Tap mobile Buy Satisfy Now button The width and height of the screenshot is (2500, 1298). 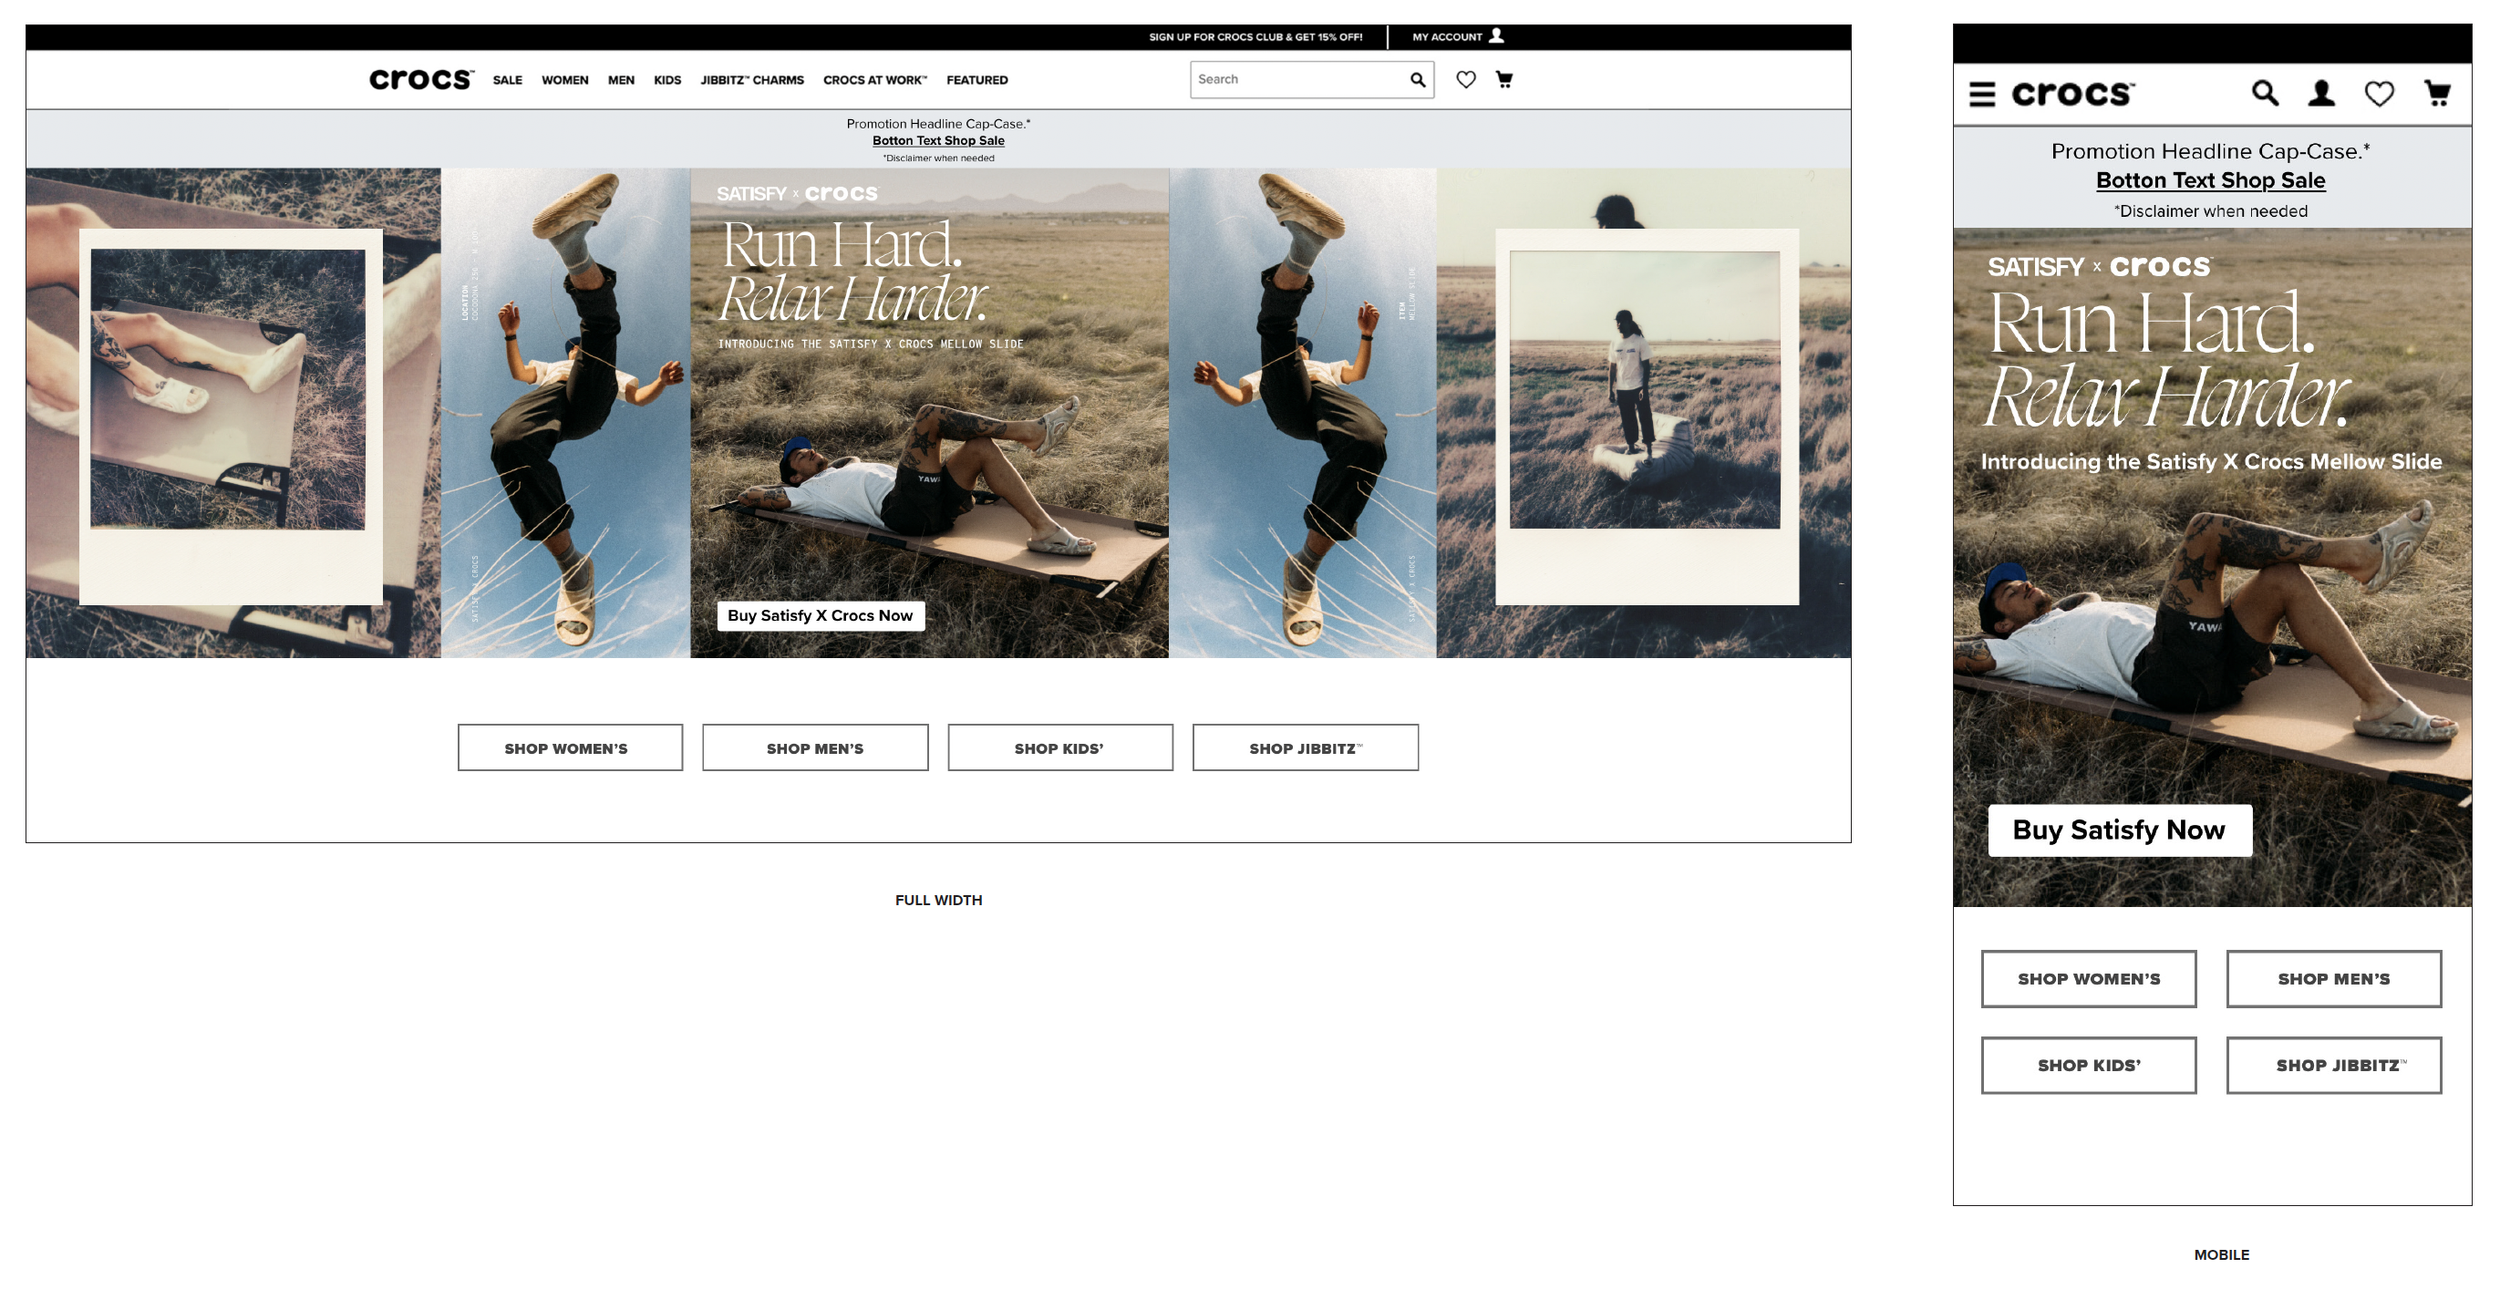coord(2119,830)
